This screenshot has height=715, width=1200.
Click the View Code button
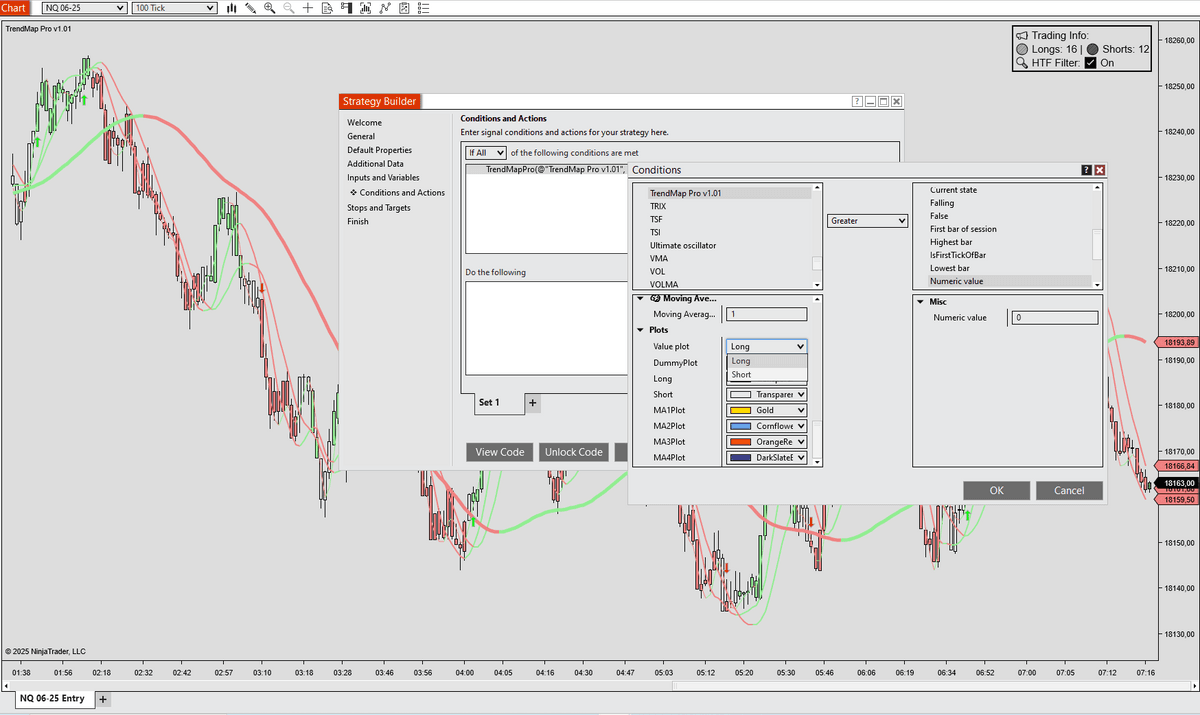click(x=499, y=452)
